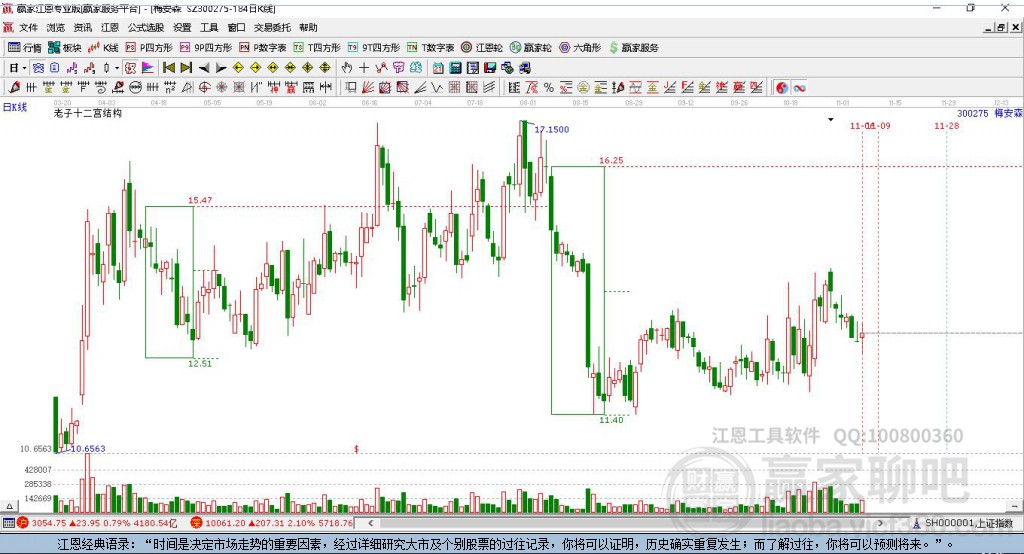The width and height of the screenshot is (1024, 554).
Task: Toggle the left-pointing black arrow button
Action: [203, 67]
